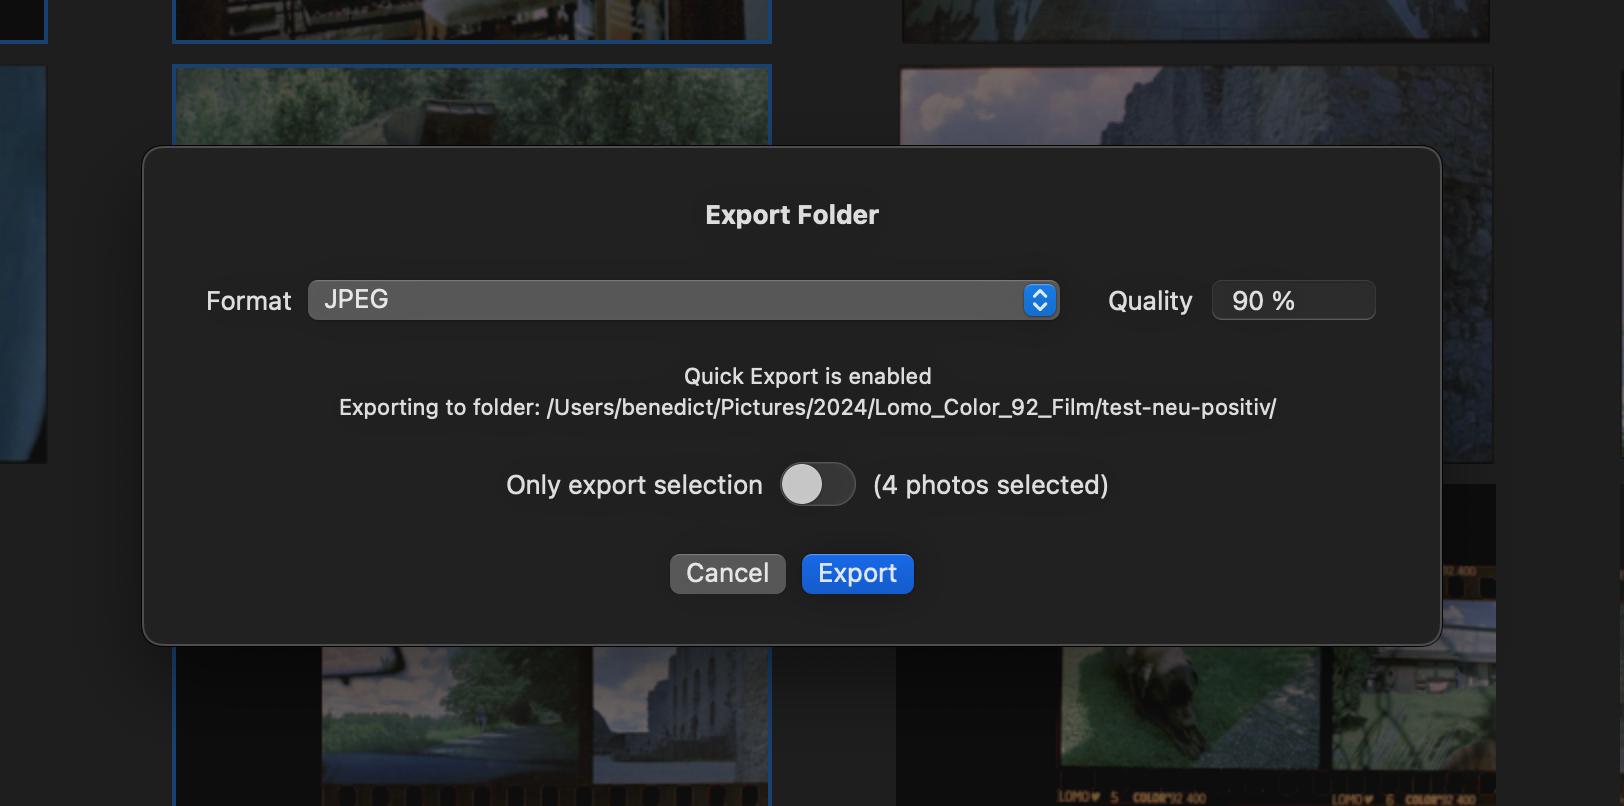This screenshot has height=806, width=1624.
Task: Select the road and ruins film strip thumbnail
Action: point(472,725)
